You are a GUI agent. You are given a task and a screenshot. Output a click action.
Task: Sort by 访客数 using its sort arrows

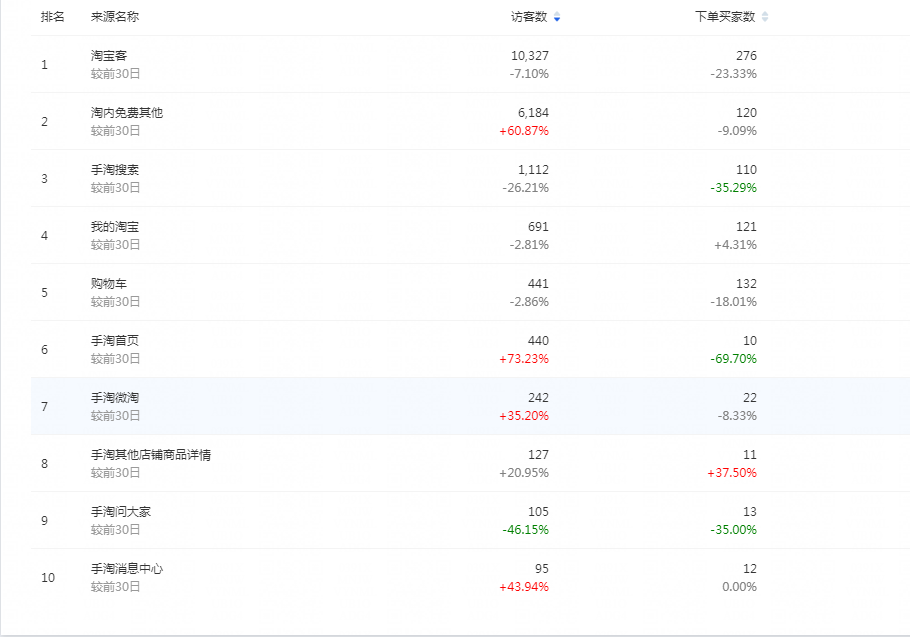[x=557, y=17]
